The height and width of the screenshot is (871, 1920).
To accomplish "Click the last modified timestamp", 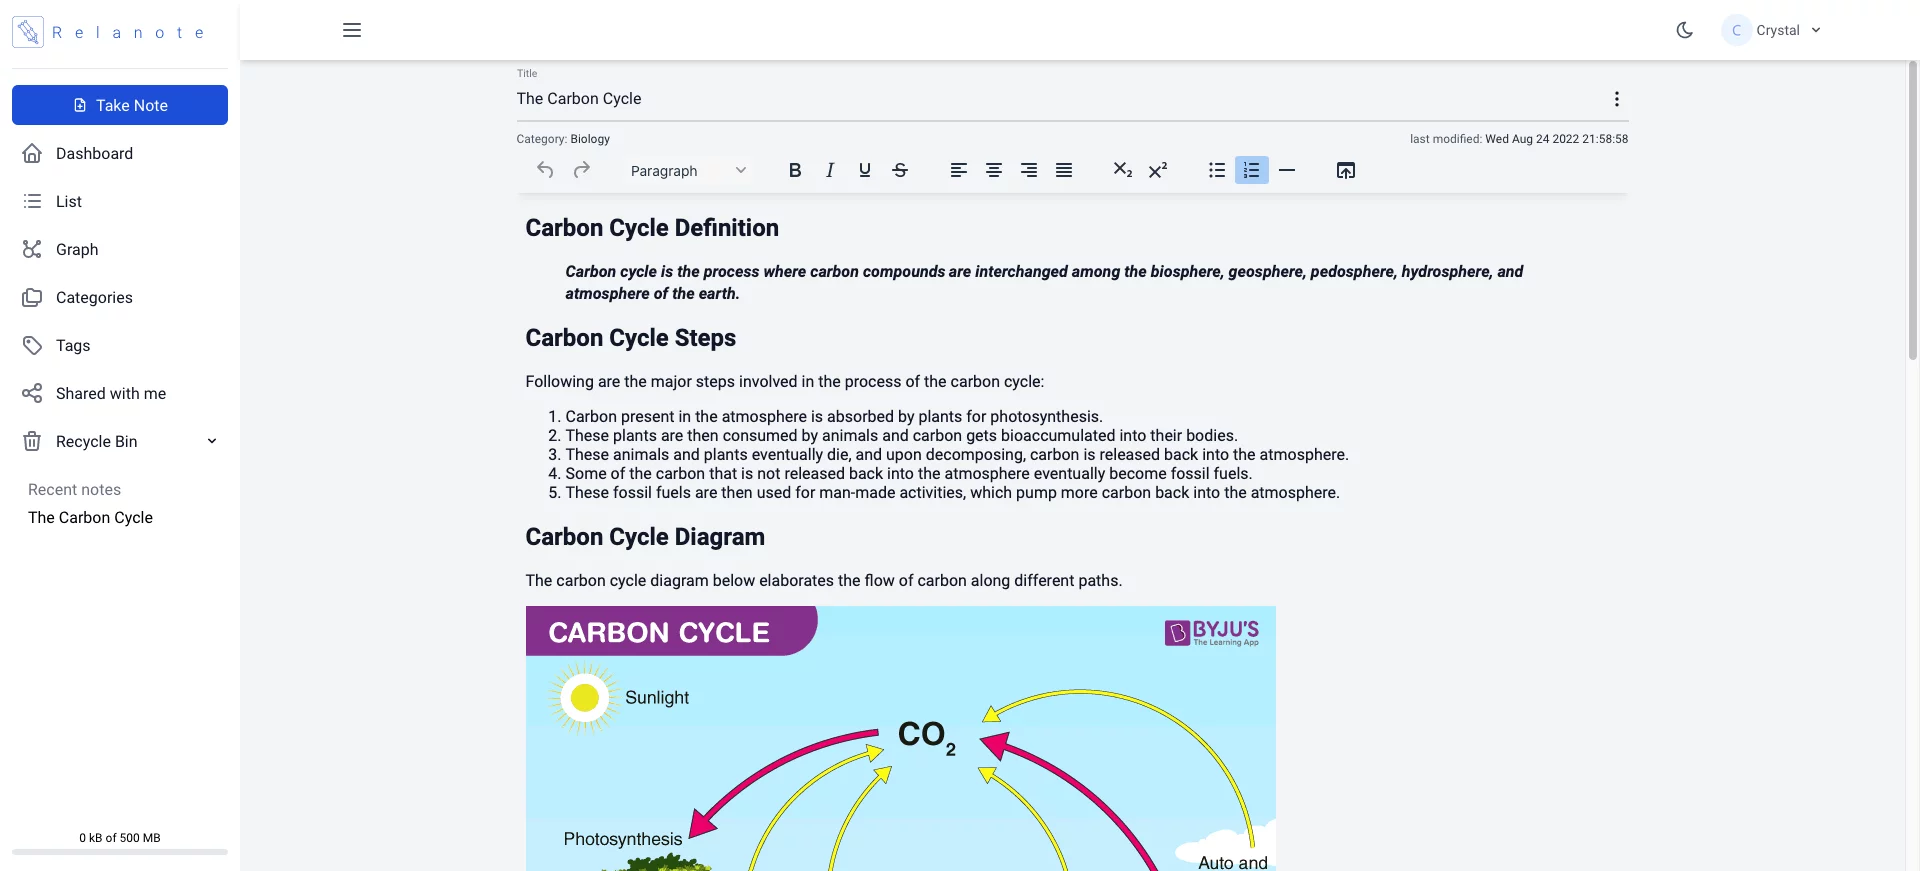I will [1519, 139].
